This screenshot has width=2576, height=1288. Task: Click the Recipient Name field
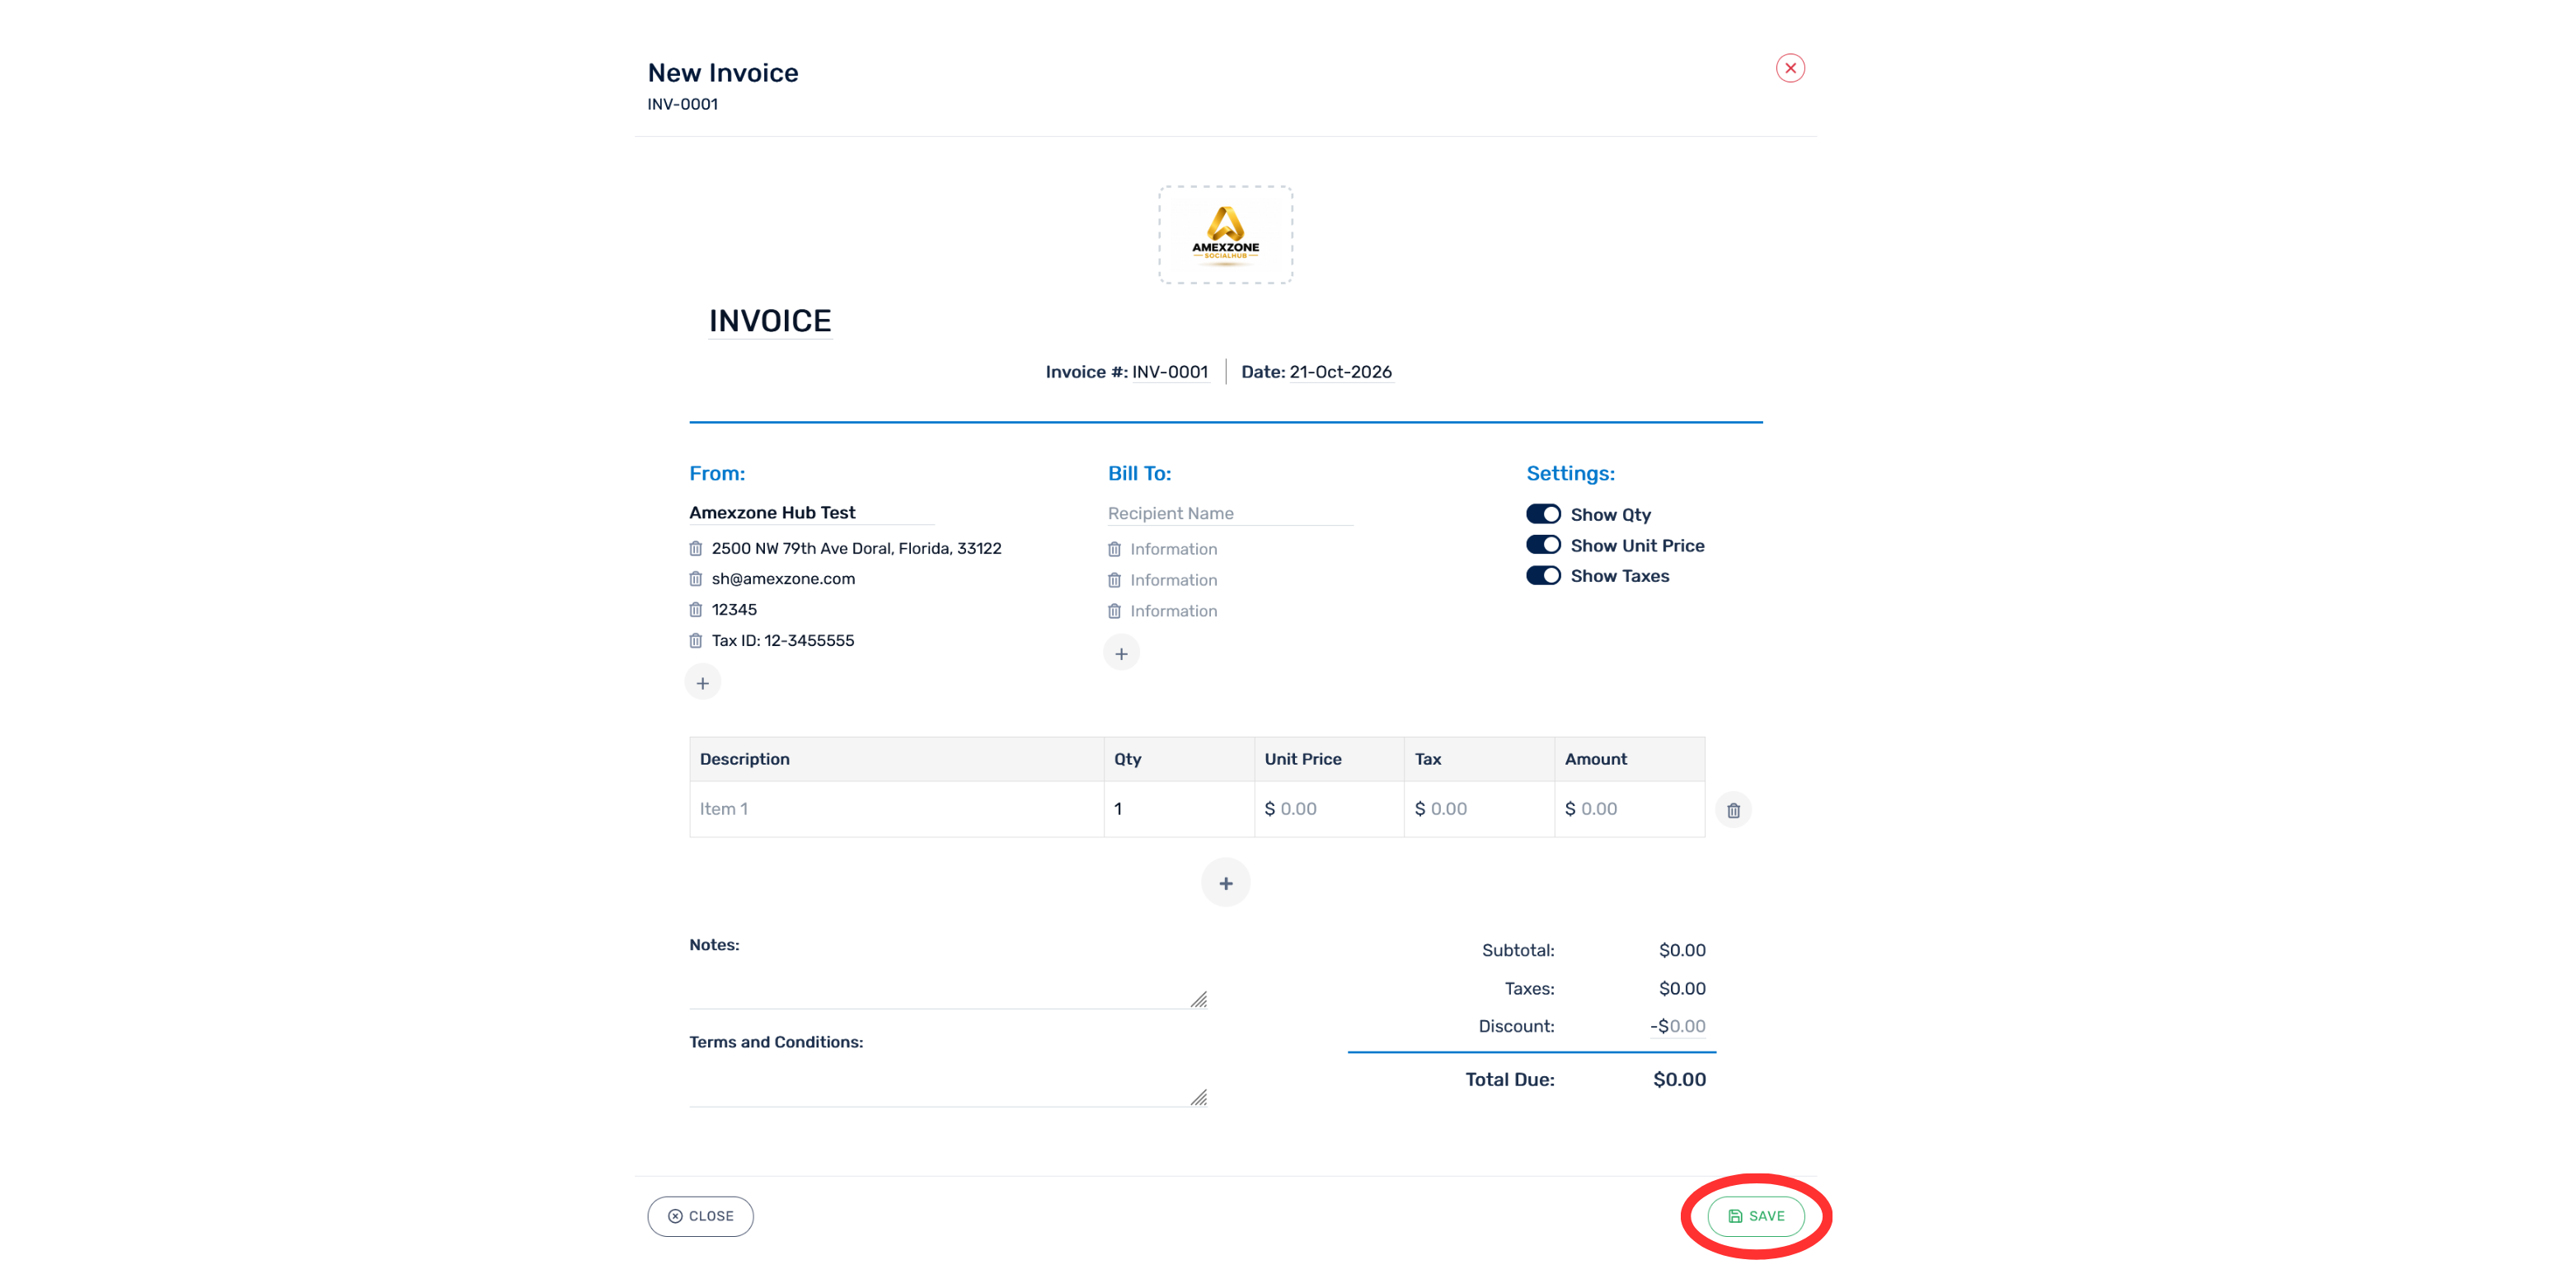(x=1230, y=513)
